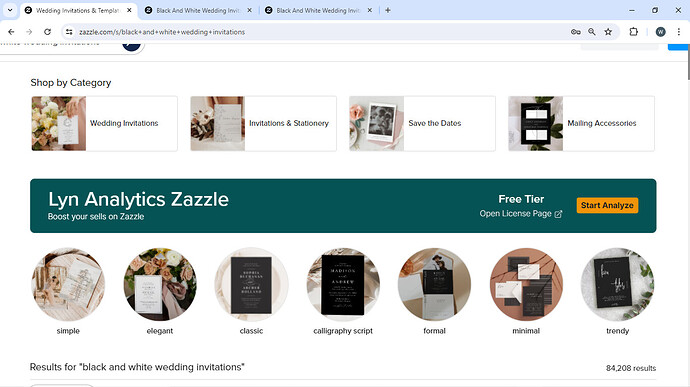Click the Lyn Analytics Zazzle heading
This screenshot has height=387, width=690.
138,199
